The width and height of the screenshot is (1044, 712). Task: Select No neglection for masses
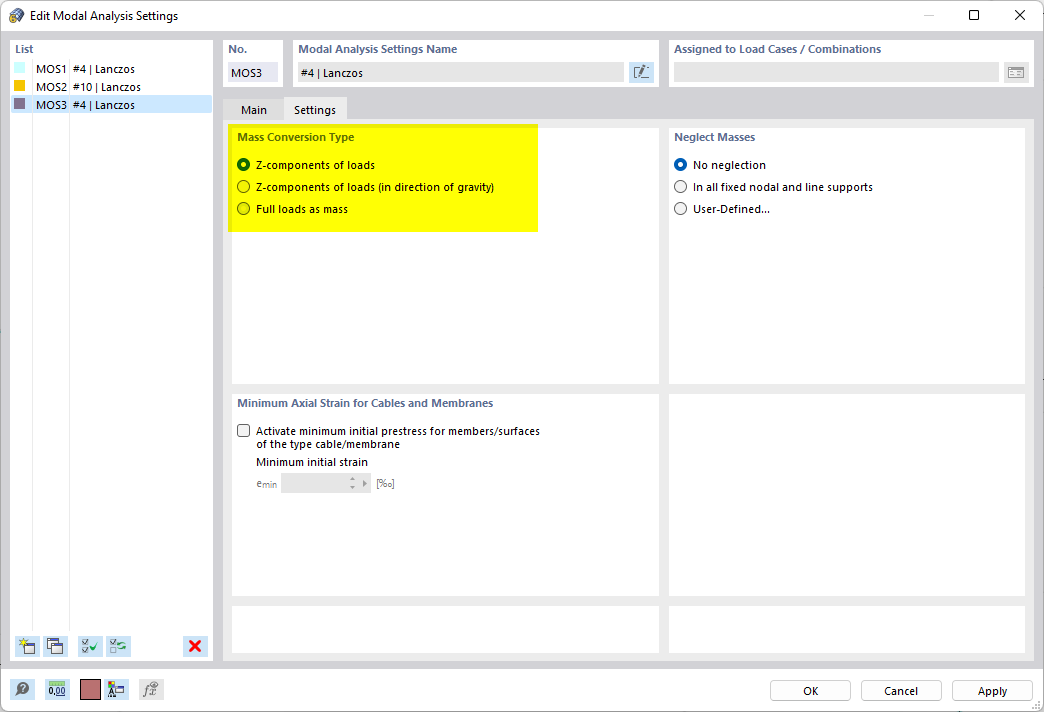point(720,165)
